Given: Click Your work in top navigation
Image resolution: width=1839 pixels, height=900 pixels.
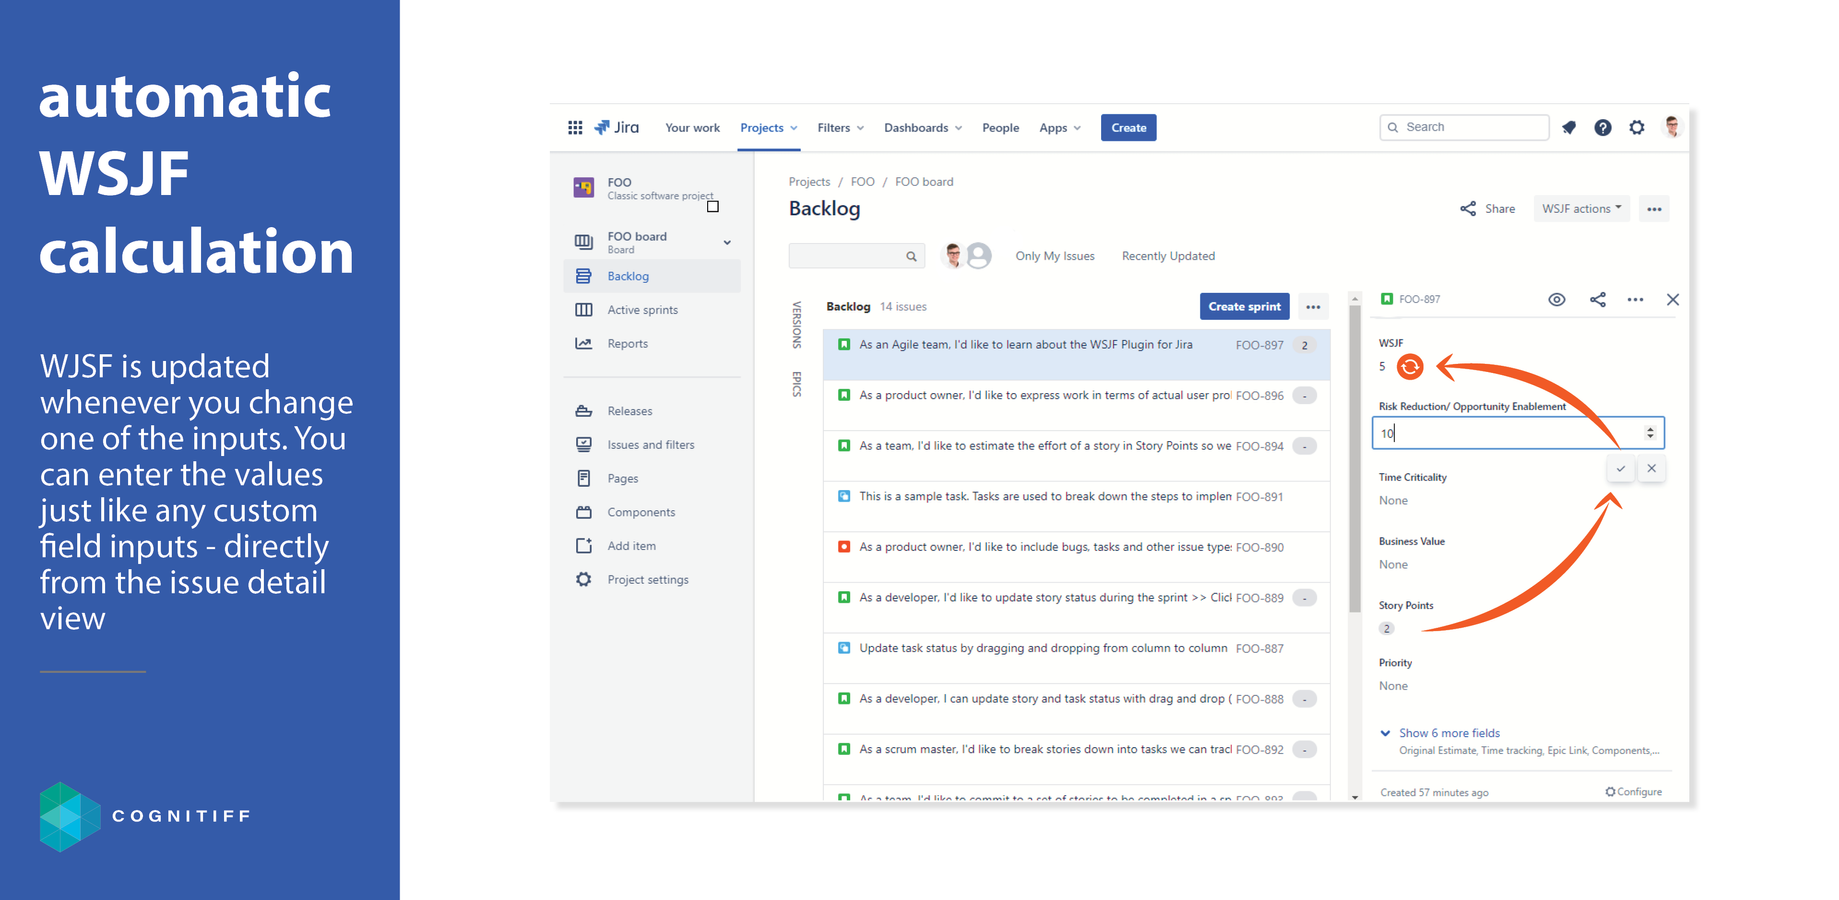Looking at the screenshot, I should (692, 128).
